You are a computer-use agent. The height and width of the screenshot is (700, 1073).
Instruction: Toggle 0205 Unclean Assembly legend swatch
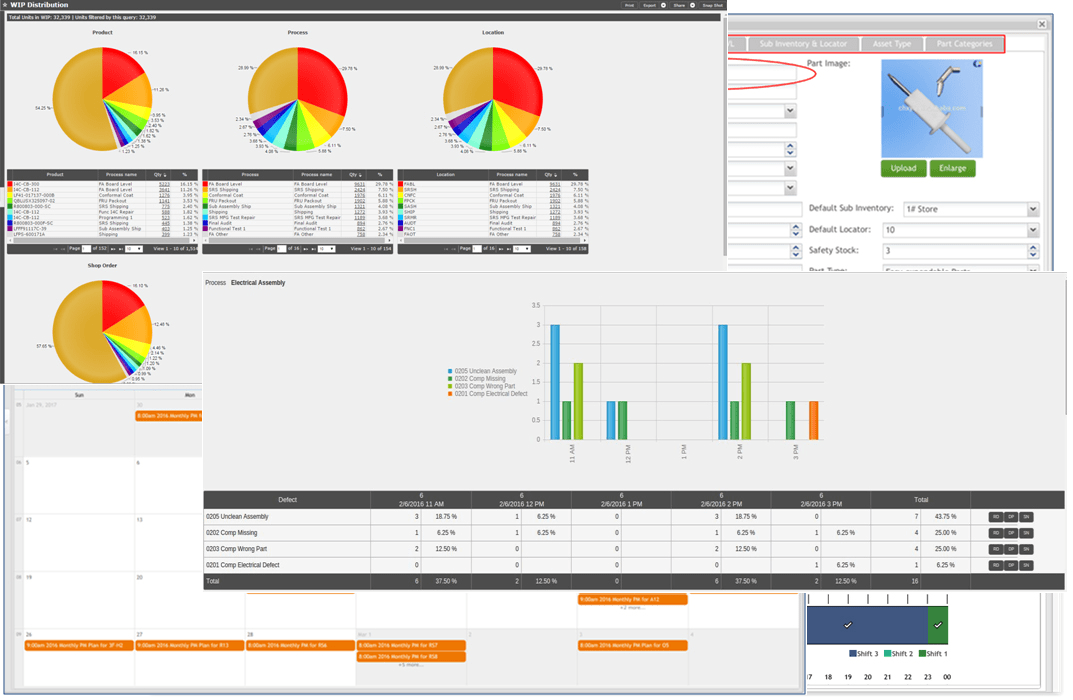point(451,371)
